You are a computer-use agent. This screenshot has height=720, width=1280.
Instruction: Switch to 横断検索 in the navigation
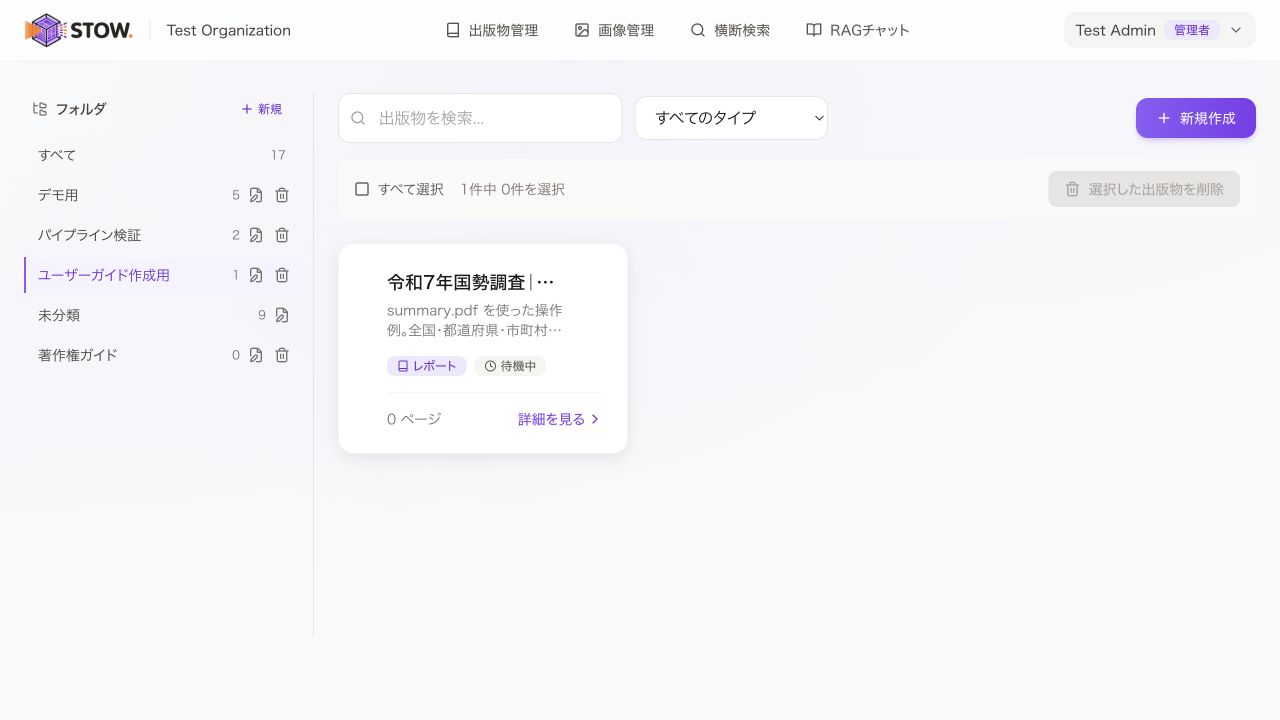point(730,30)
